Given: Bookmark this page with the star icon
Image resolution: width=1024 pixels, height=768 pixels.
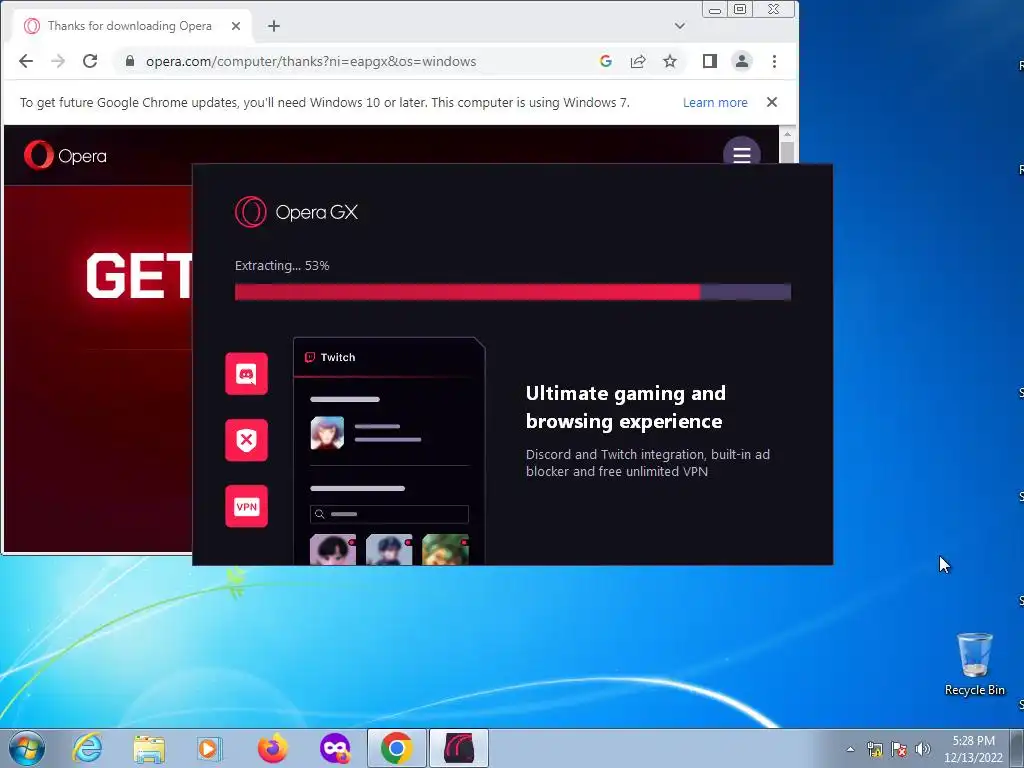Looking at the screenshot, I should (670, 61).
